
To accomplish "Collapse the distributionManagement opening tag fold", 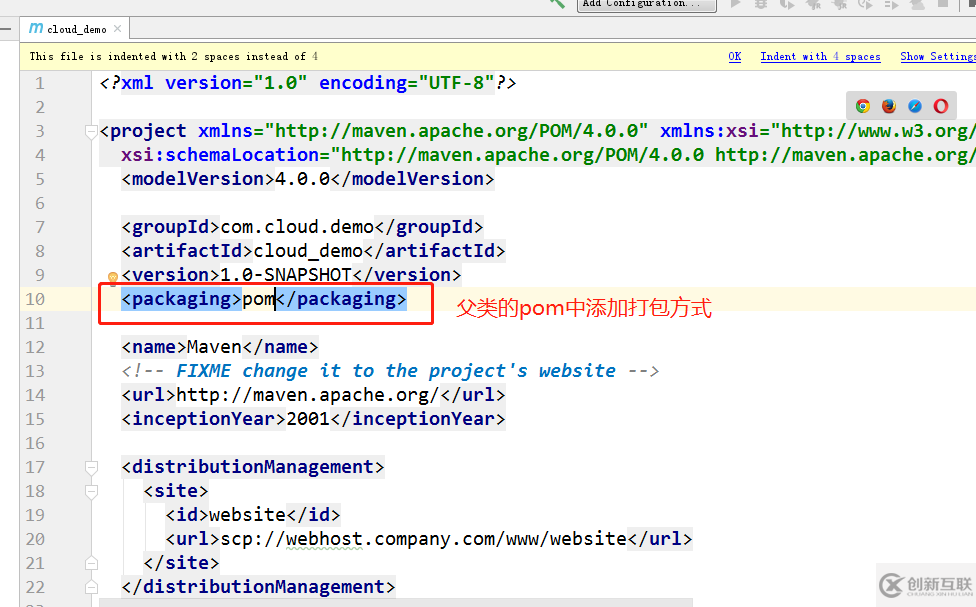I will pyautogui.click(x=91, y=468).
